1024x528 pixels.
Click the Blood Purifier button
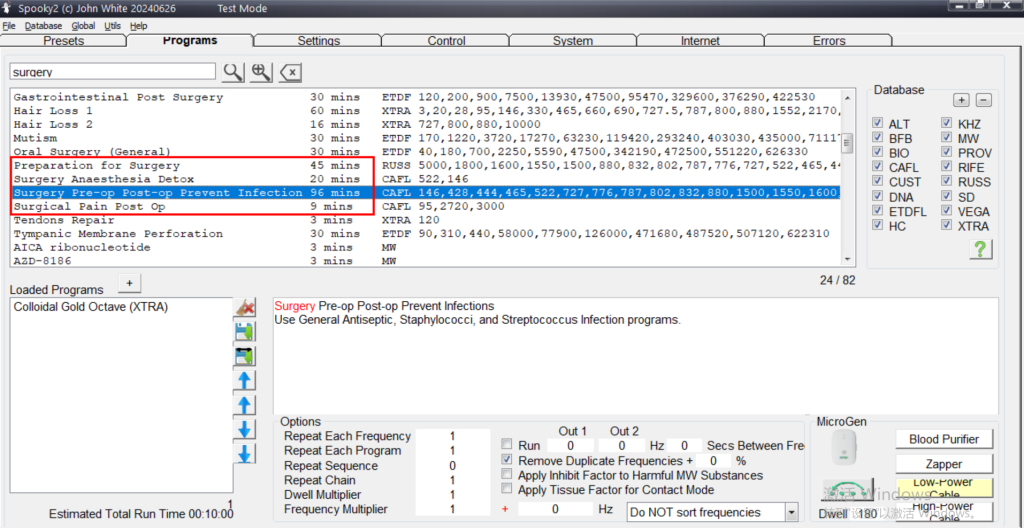pyautogui.click(x=944, y=439)
